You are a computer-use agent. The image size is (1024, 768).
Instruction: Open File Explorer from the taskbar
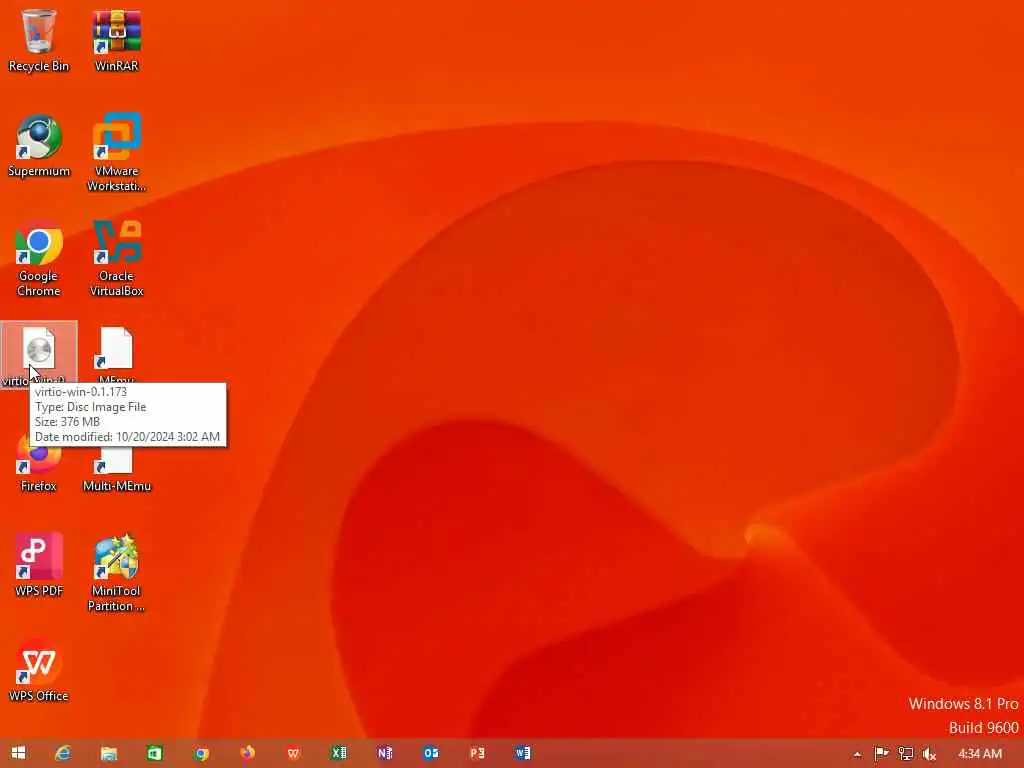point(108,753)
